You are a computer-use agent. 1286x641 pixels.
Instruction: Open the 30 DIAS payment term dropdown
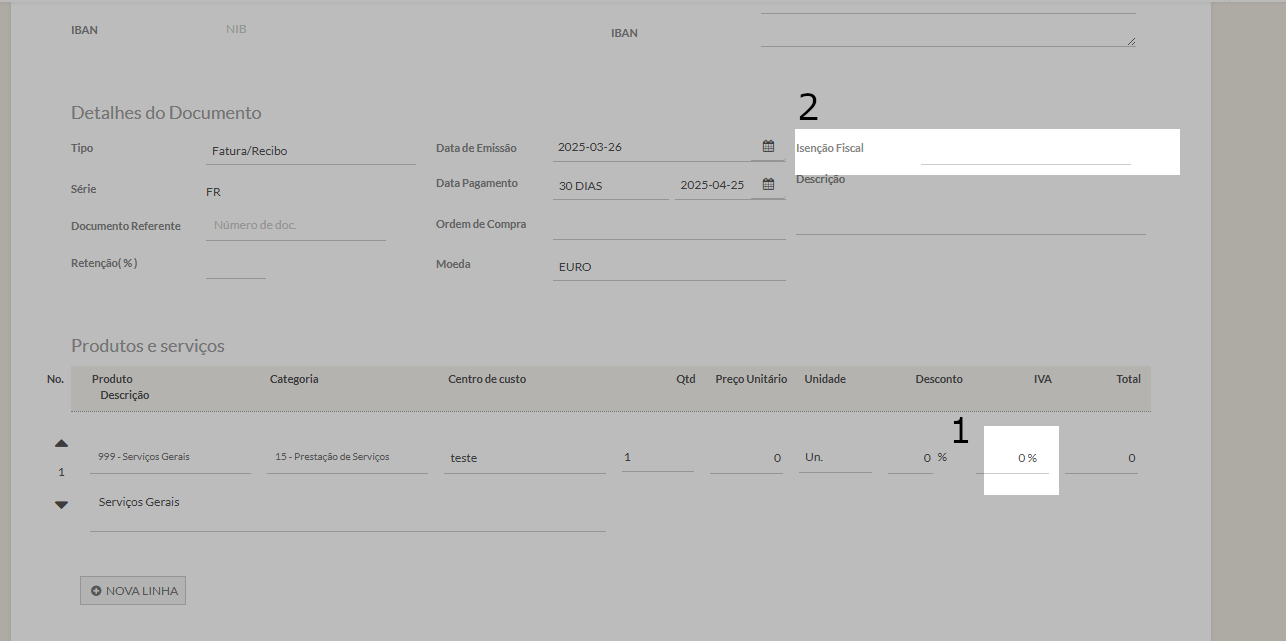(610, 186)
